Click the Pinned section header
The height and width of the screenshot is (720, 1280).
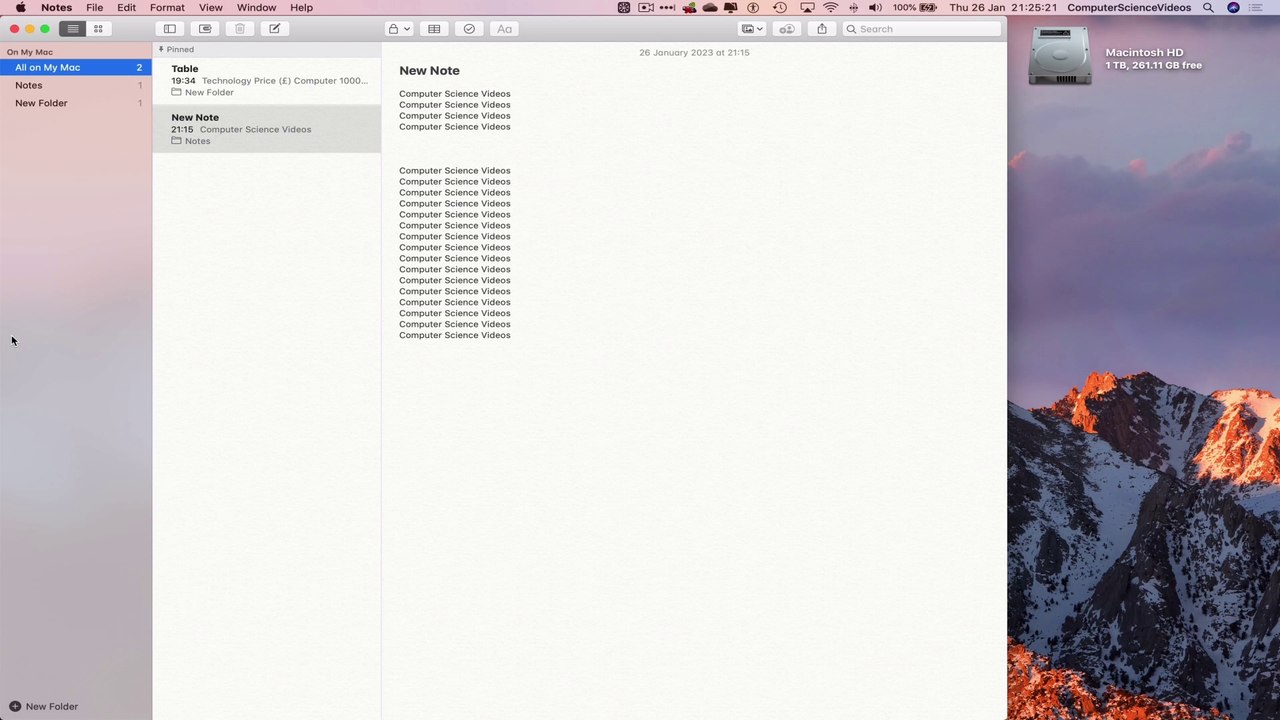(177, 49)
